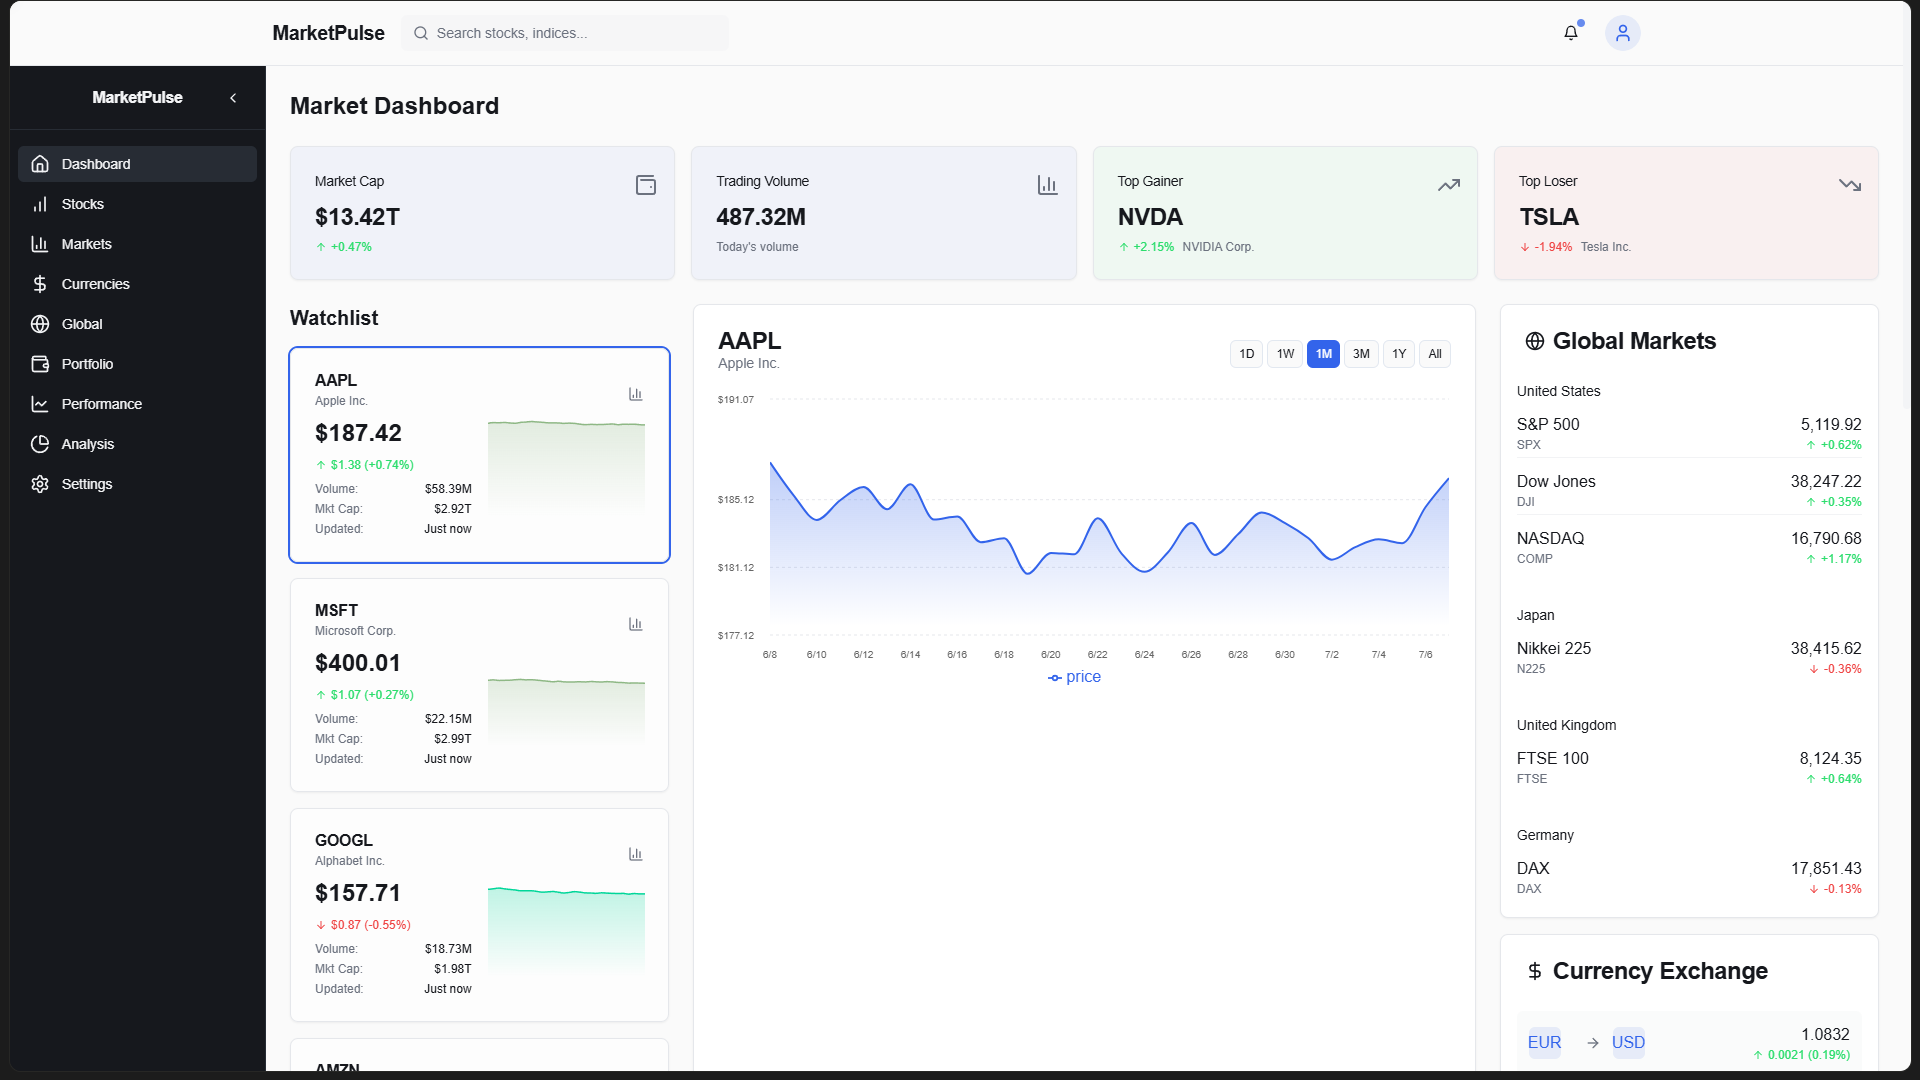
Task: Click the dollar icon beside Currency Exchange
Action: point(1534,971)
